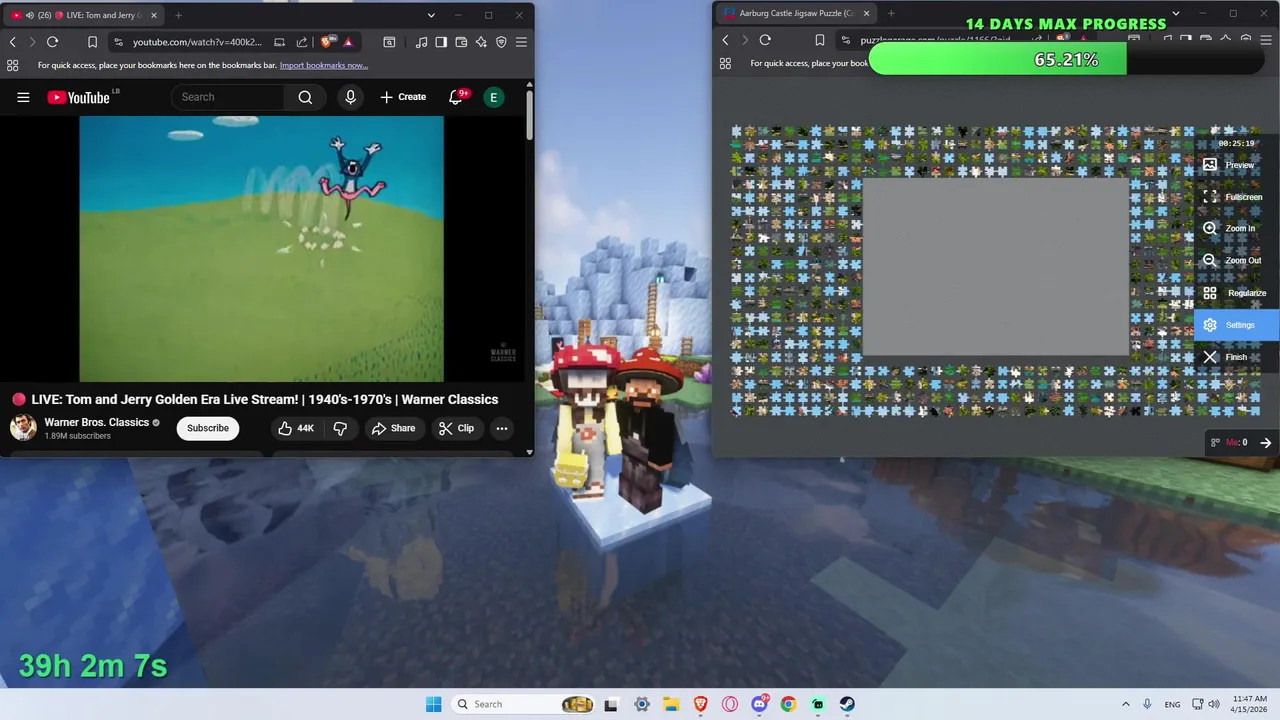The height and width of the screenshot is (720, 1280).
Task: Click Brave Shields icon in YouTube window
Action: tap(326, 42)
